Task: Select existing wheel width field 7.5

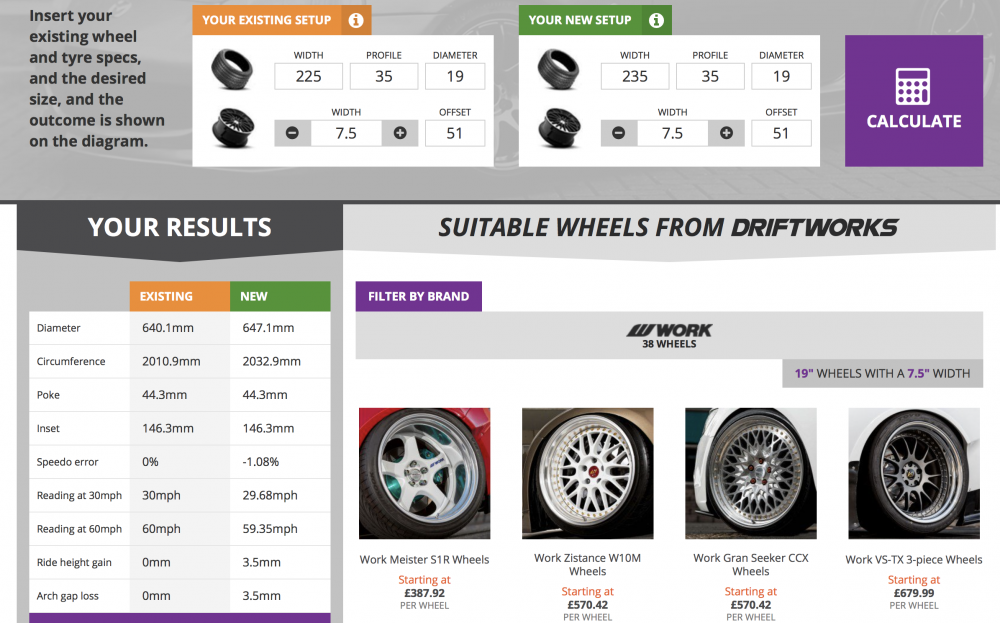Action: point(346,133)
